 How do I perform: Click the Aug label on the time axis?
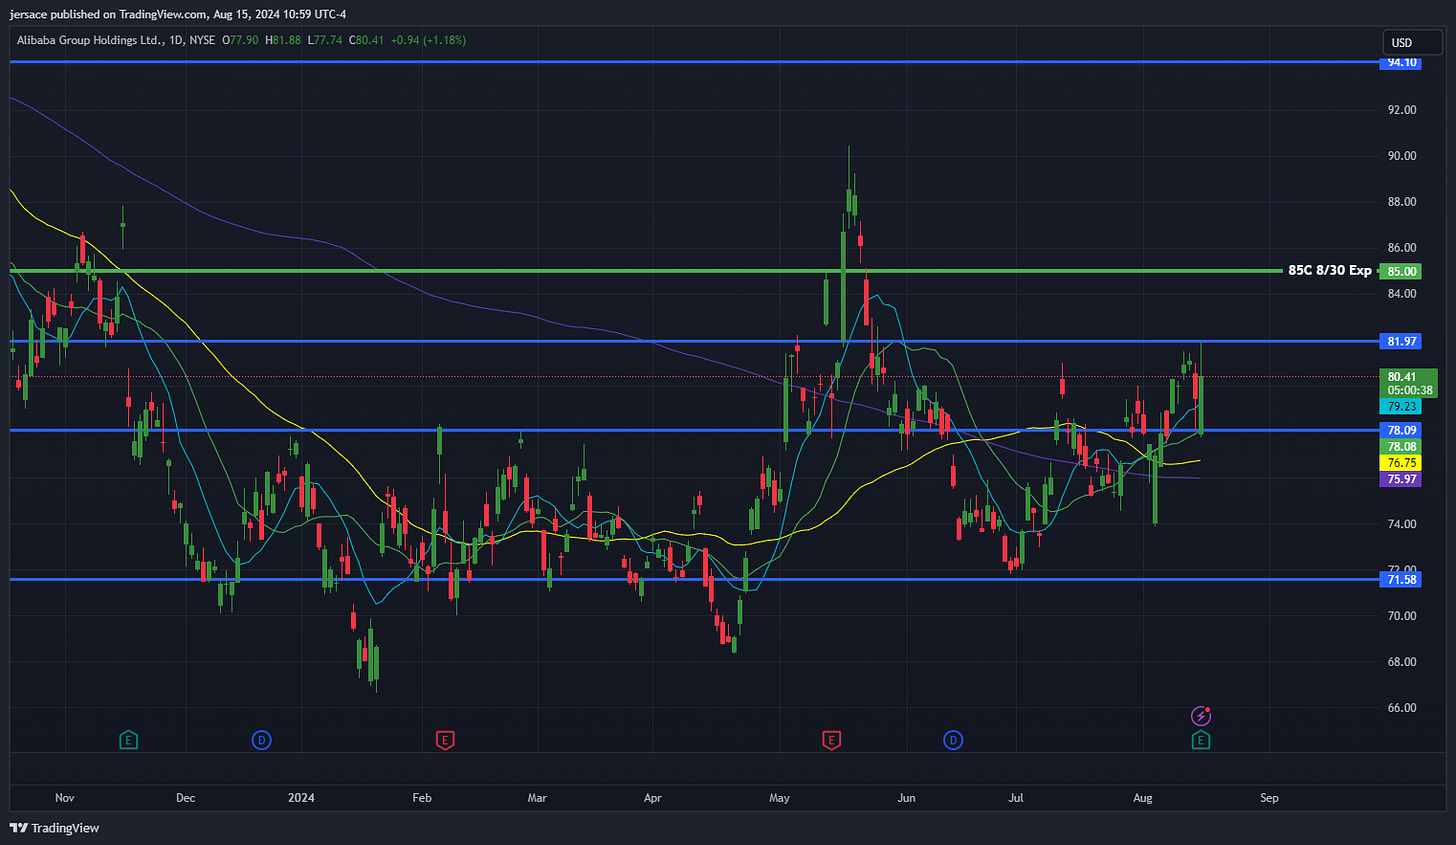[x=1143, y=798]
